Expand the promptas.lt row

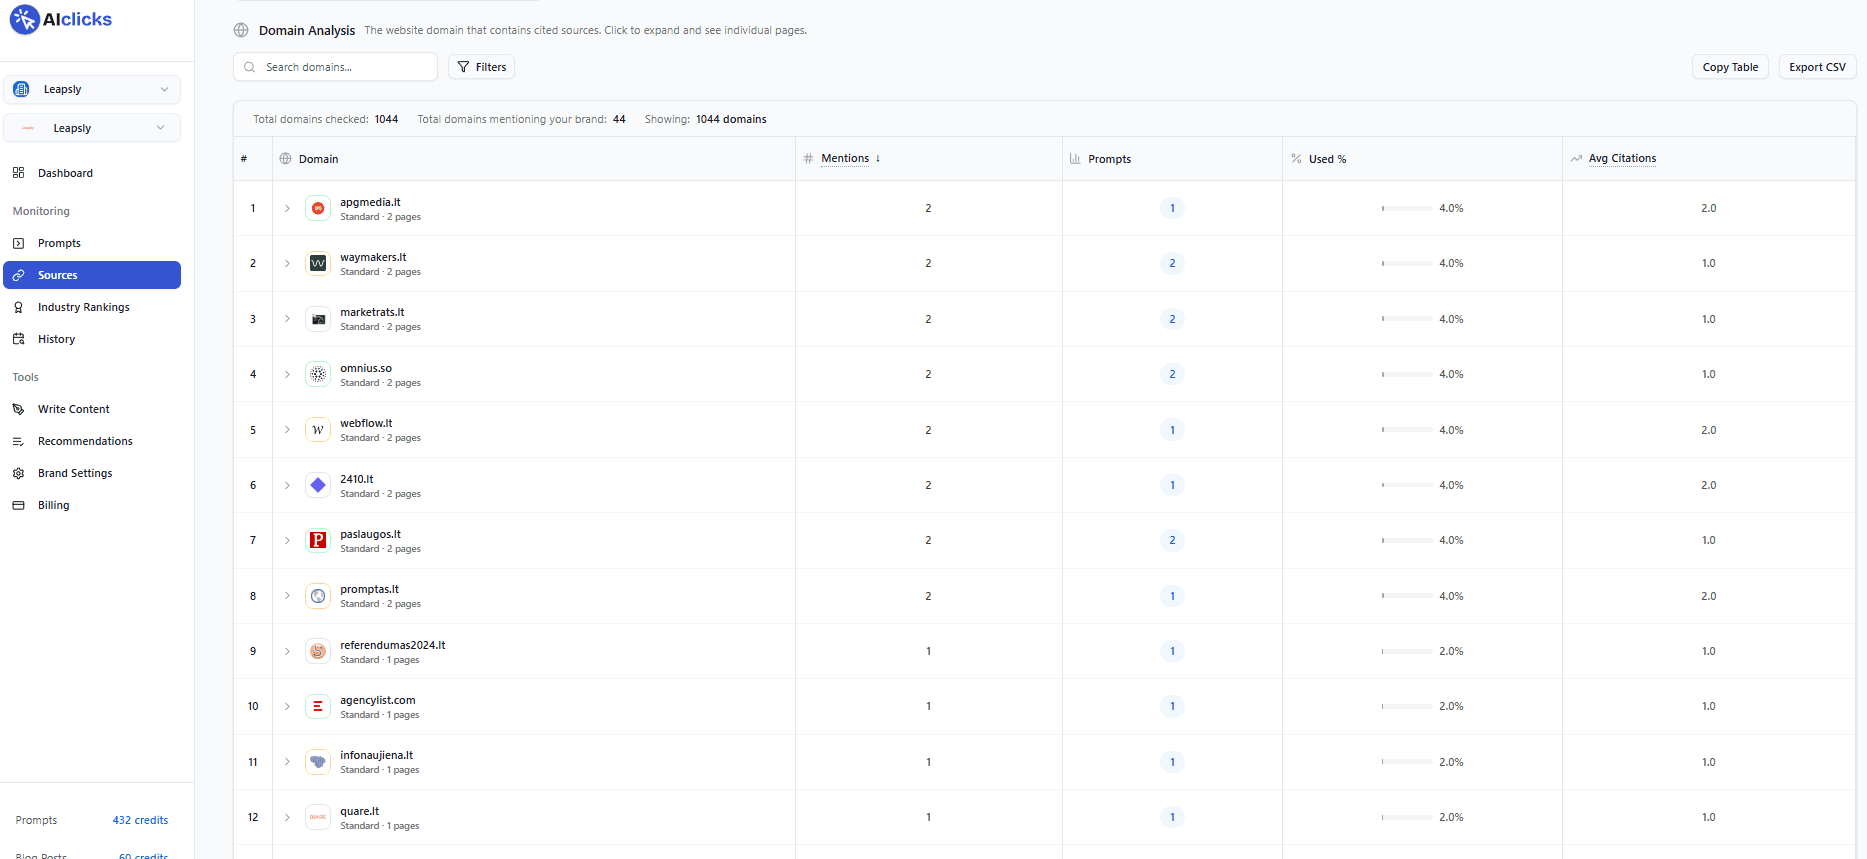point(287,596)
